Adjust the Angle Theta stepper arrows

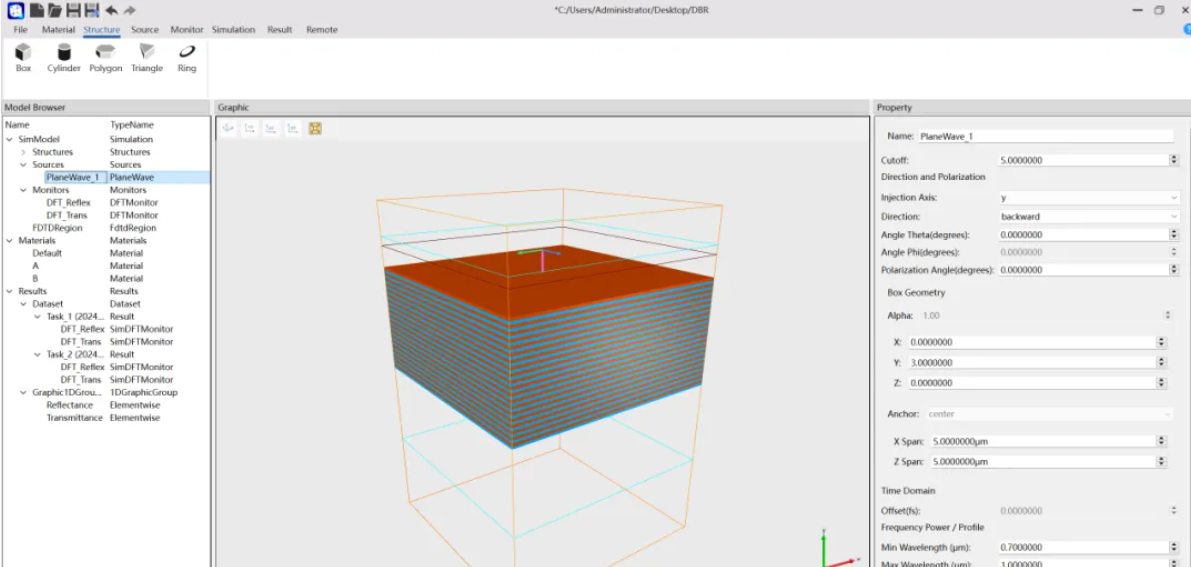[1174, 235]
